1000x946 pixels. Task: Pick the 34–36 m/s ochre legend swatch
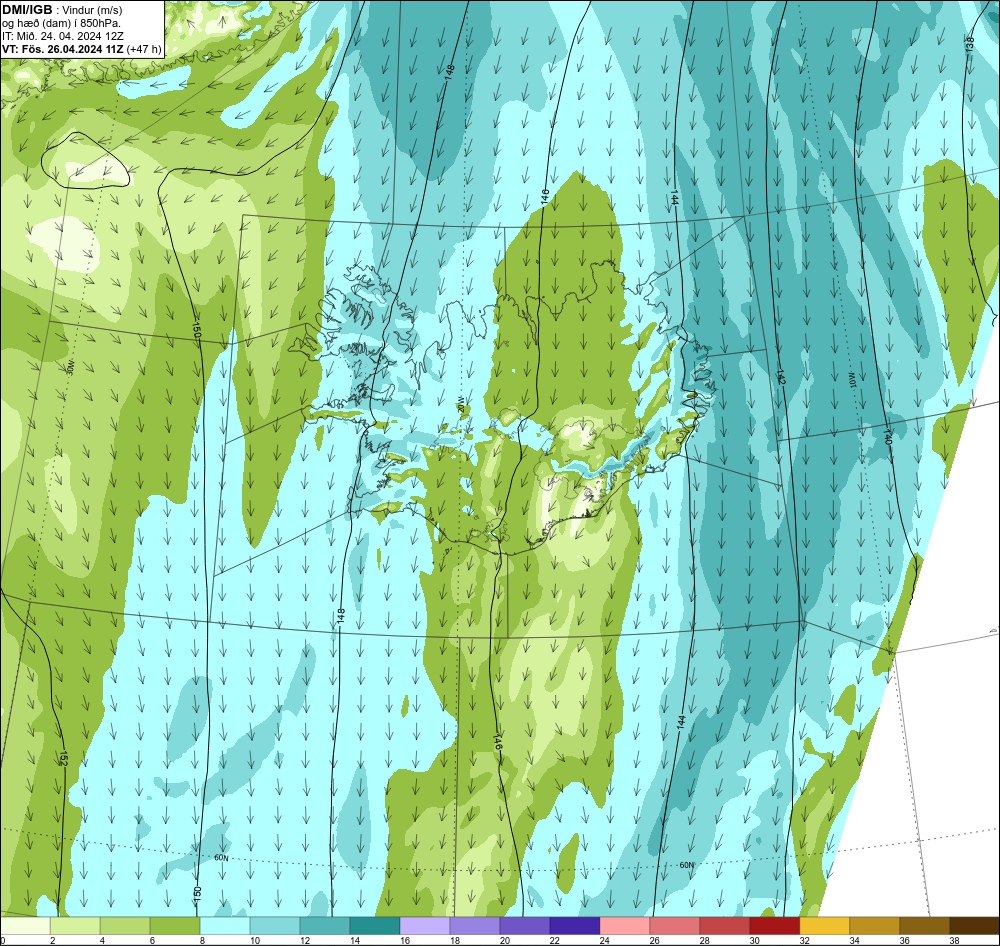coord(874,925)
